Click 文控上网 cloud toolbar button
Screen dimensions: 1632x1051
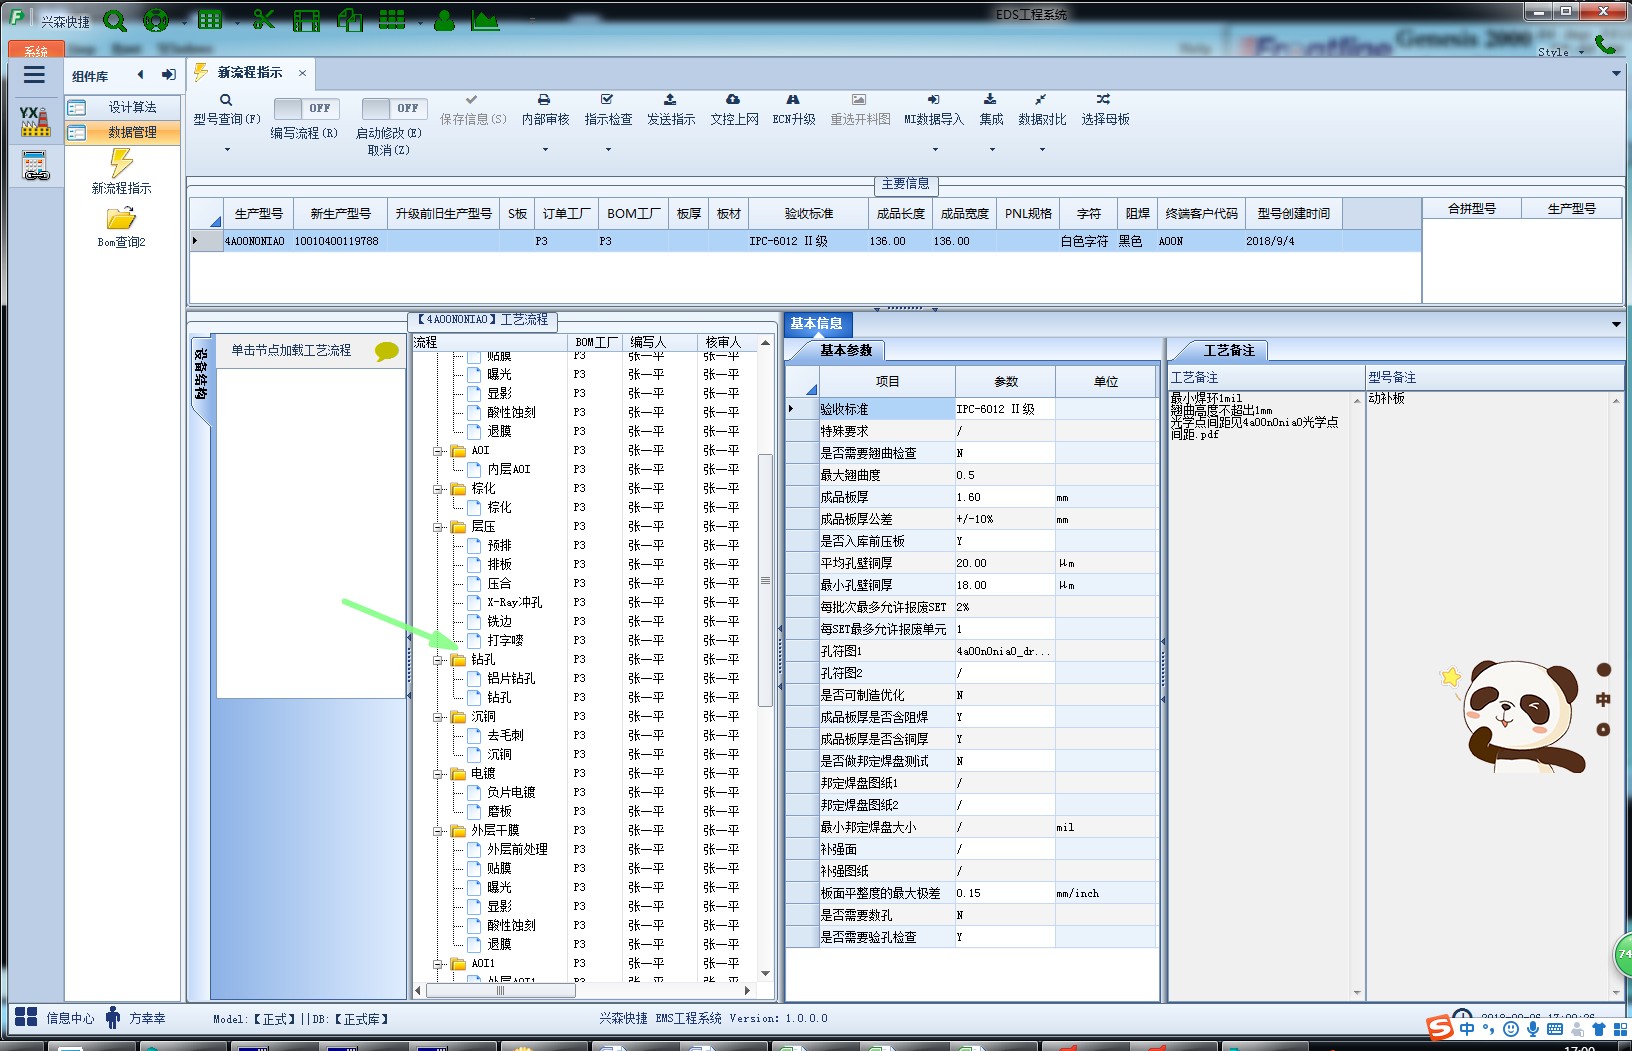734,111
